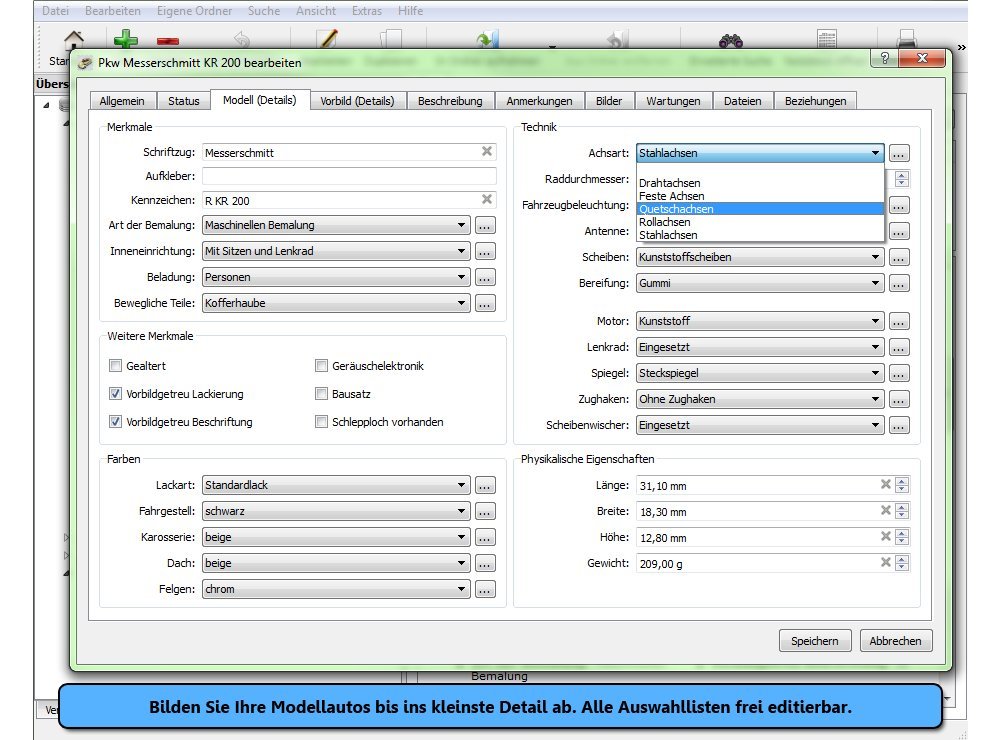Click the help question mark in dialog title
Screen dimensions: 1001x740
884,58
